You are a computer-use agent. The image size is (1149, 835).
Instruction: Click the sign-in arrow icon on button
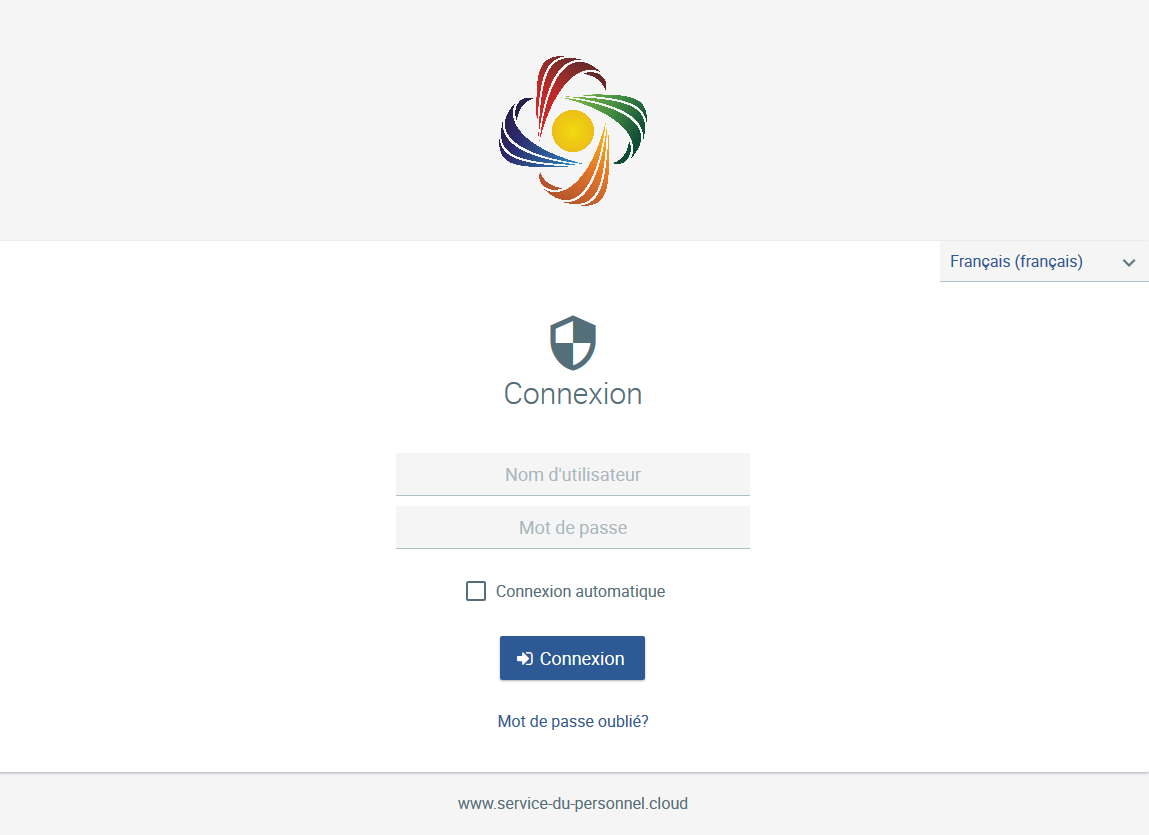pyautogui.click(x=525, y=659)
